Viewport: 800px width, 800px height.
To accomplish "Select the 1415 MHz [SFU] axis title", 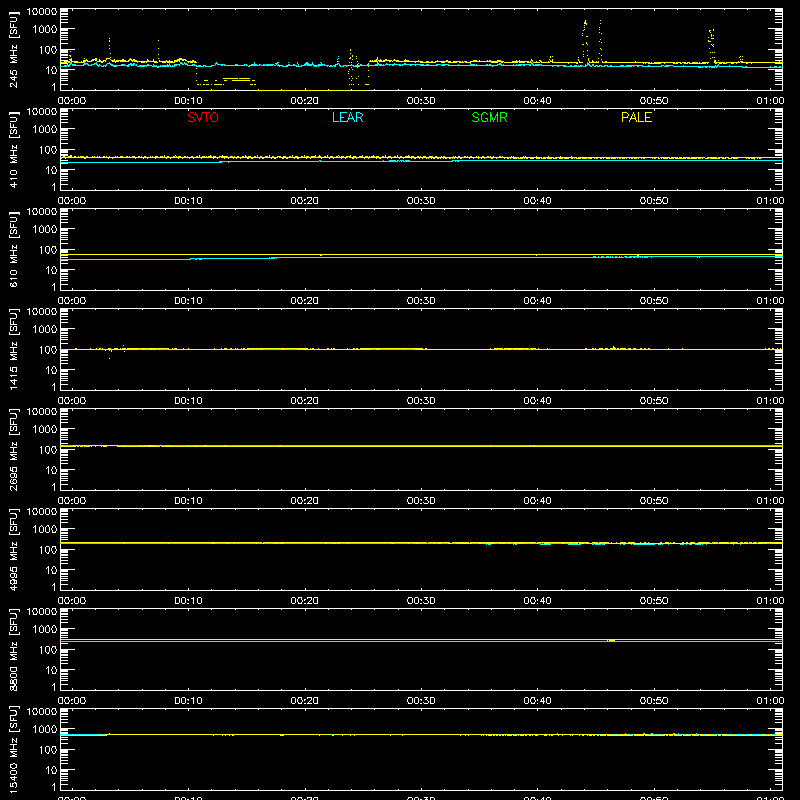I will pyautogui.click(x=14, y=350).
